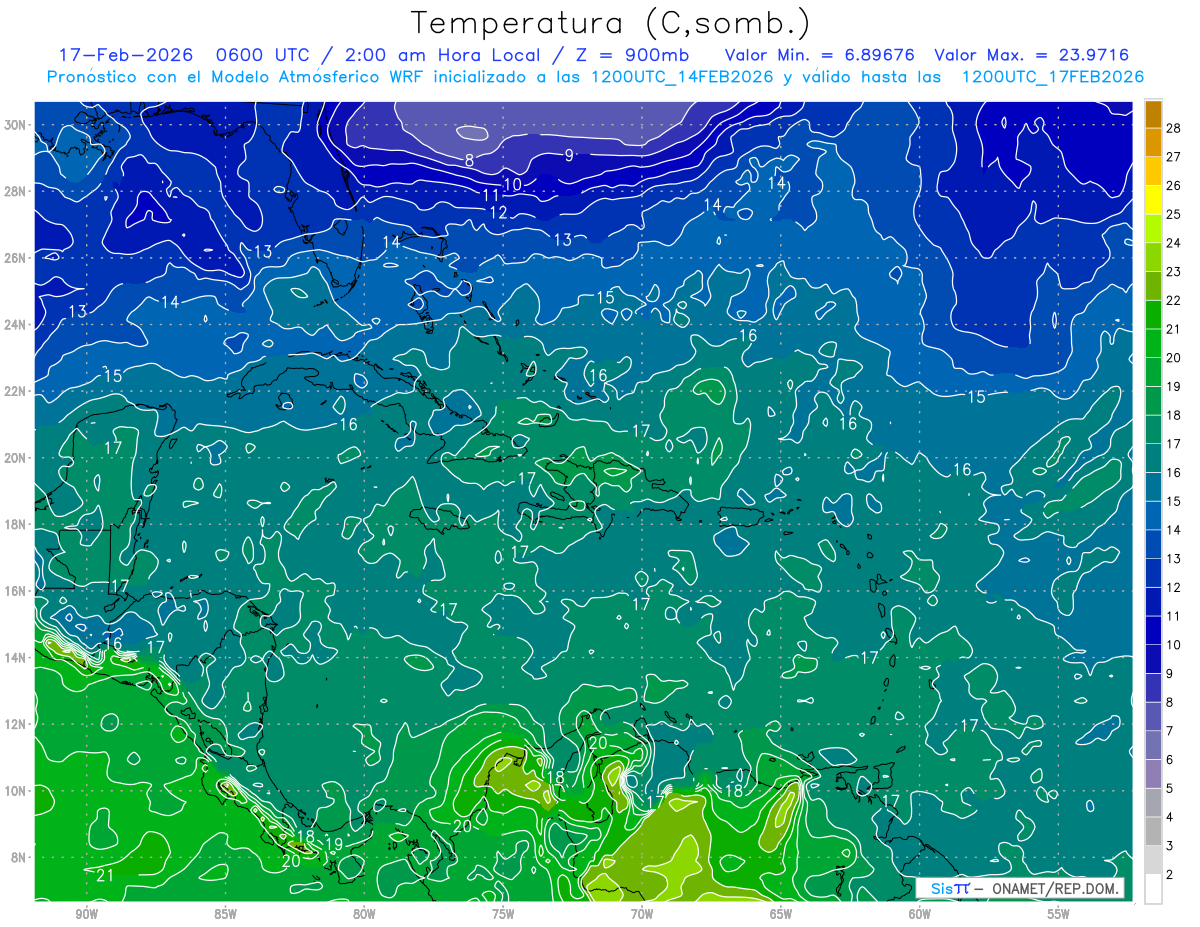Click the colorbar scale label 28

(1174, 127)
